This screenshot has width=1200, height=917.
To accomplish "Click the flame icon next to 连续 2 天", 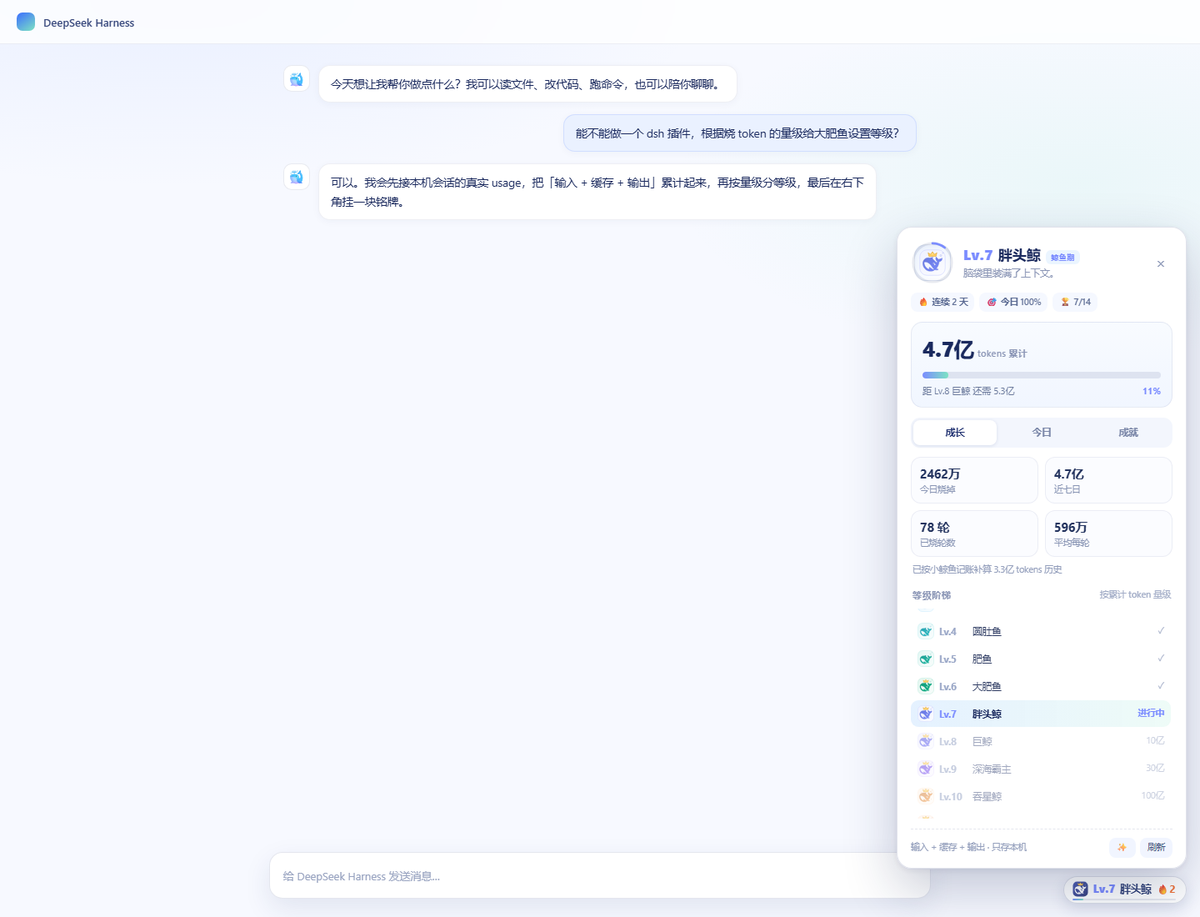I will point(923,302).
